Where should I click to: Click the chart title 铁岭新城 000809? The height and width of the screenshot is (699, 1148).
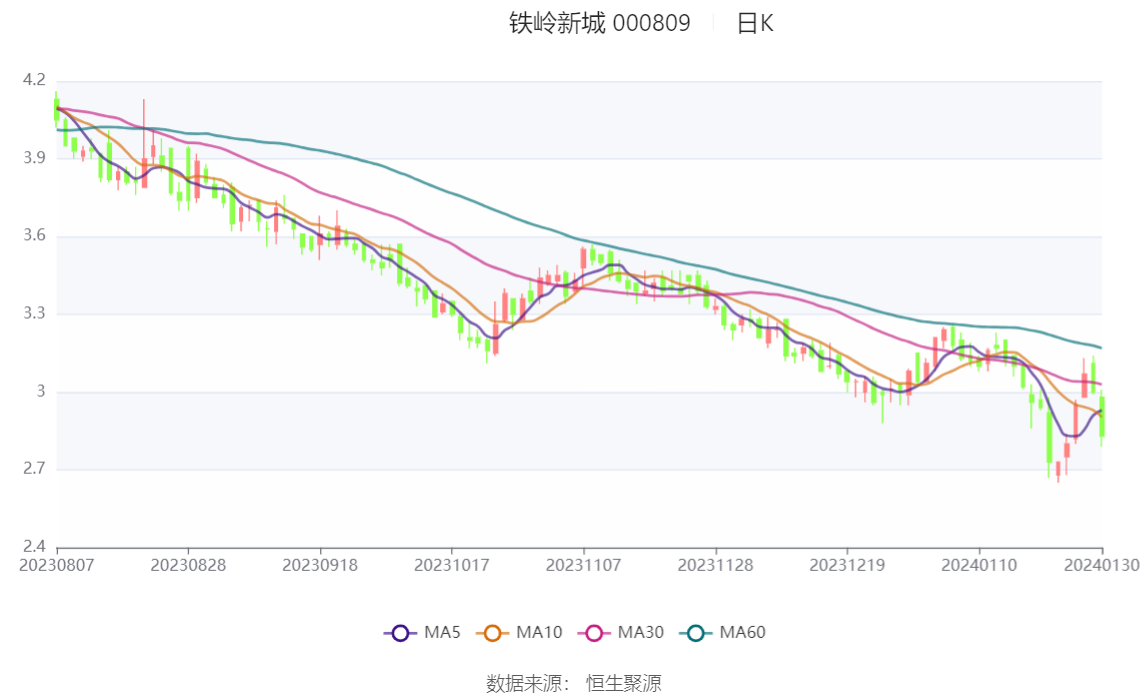tap(600, 23)
